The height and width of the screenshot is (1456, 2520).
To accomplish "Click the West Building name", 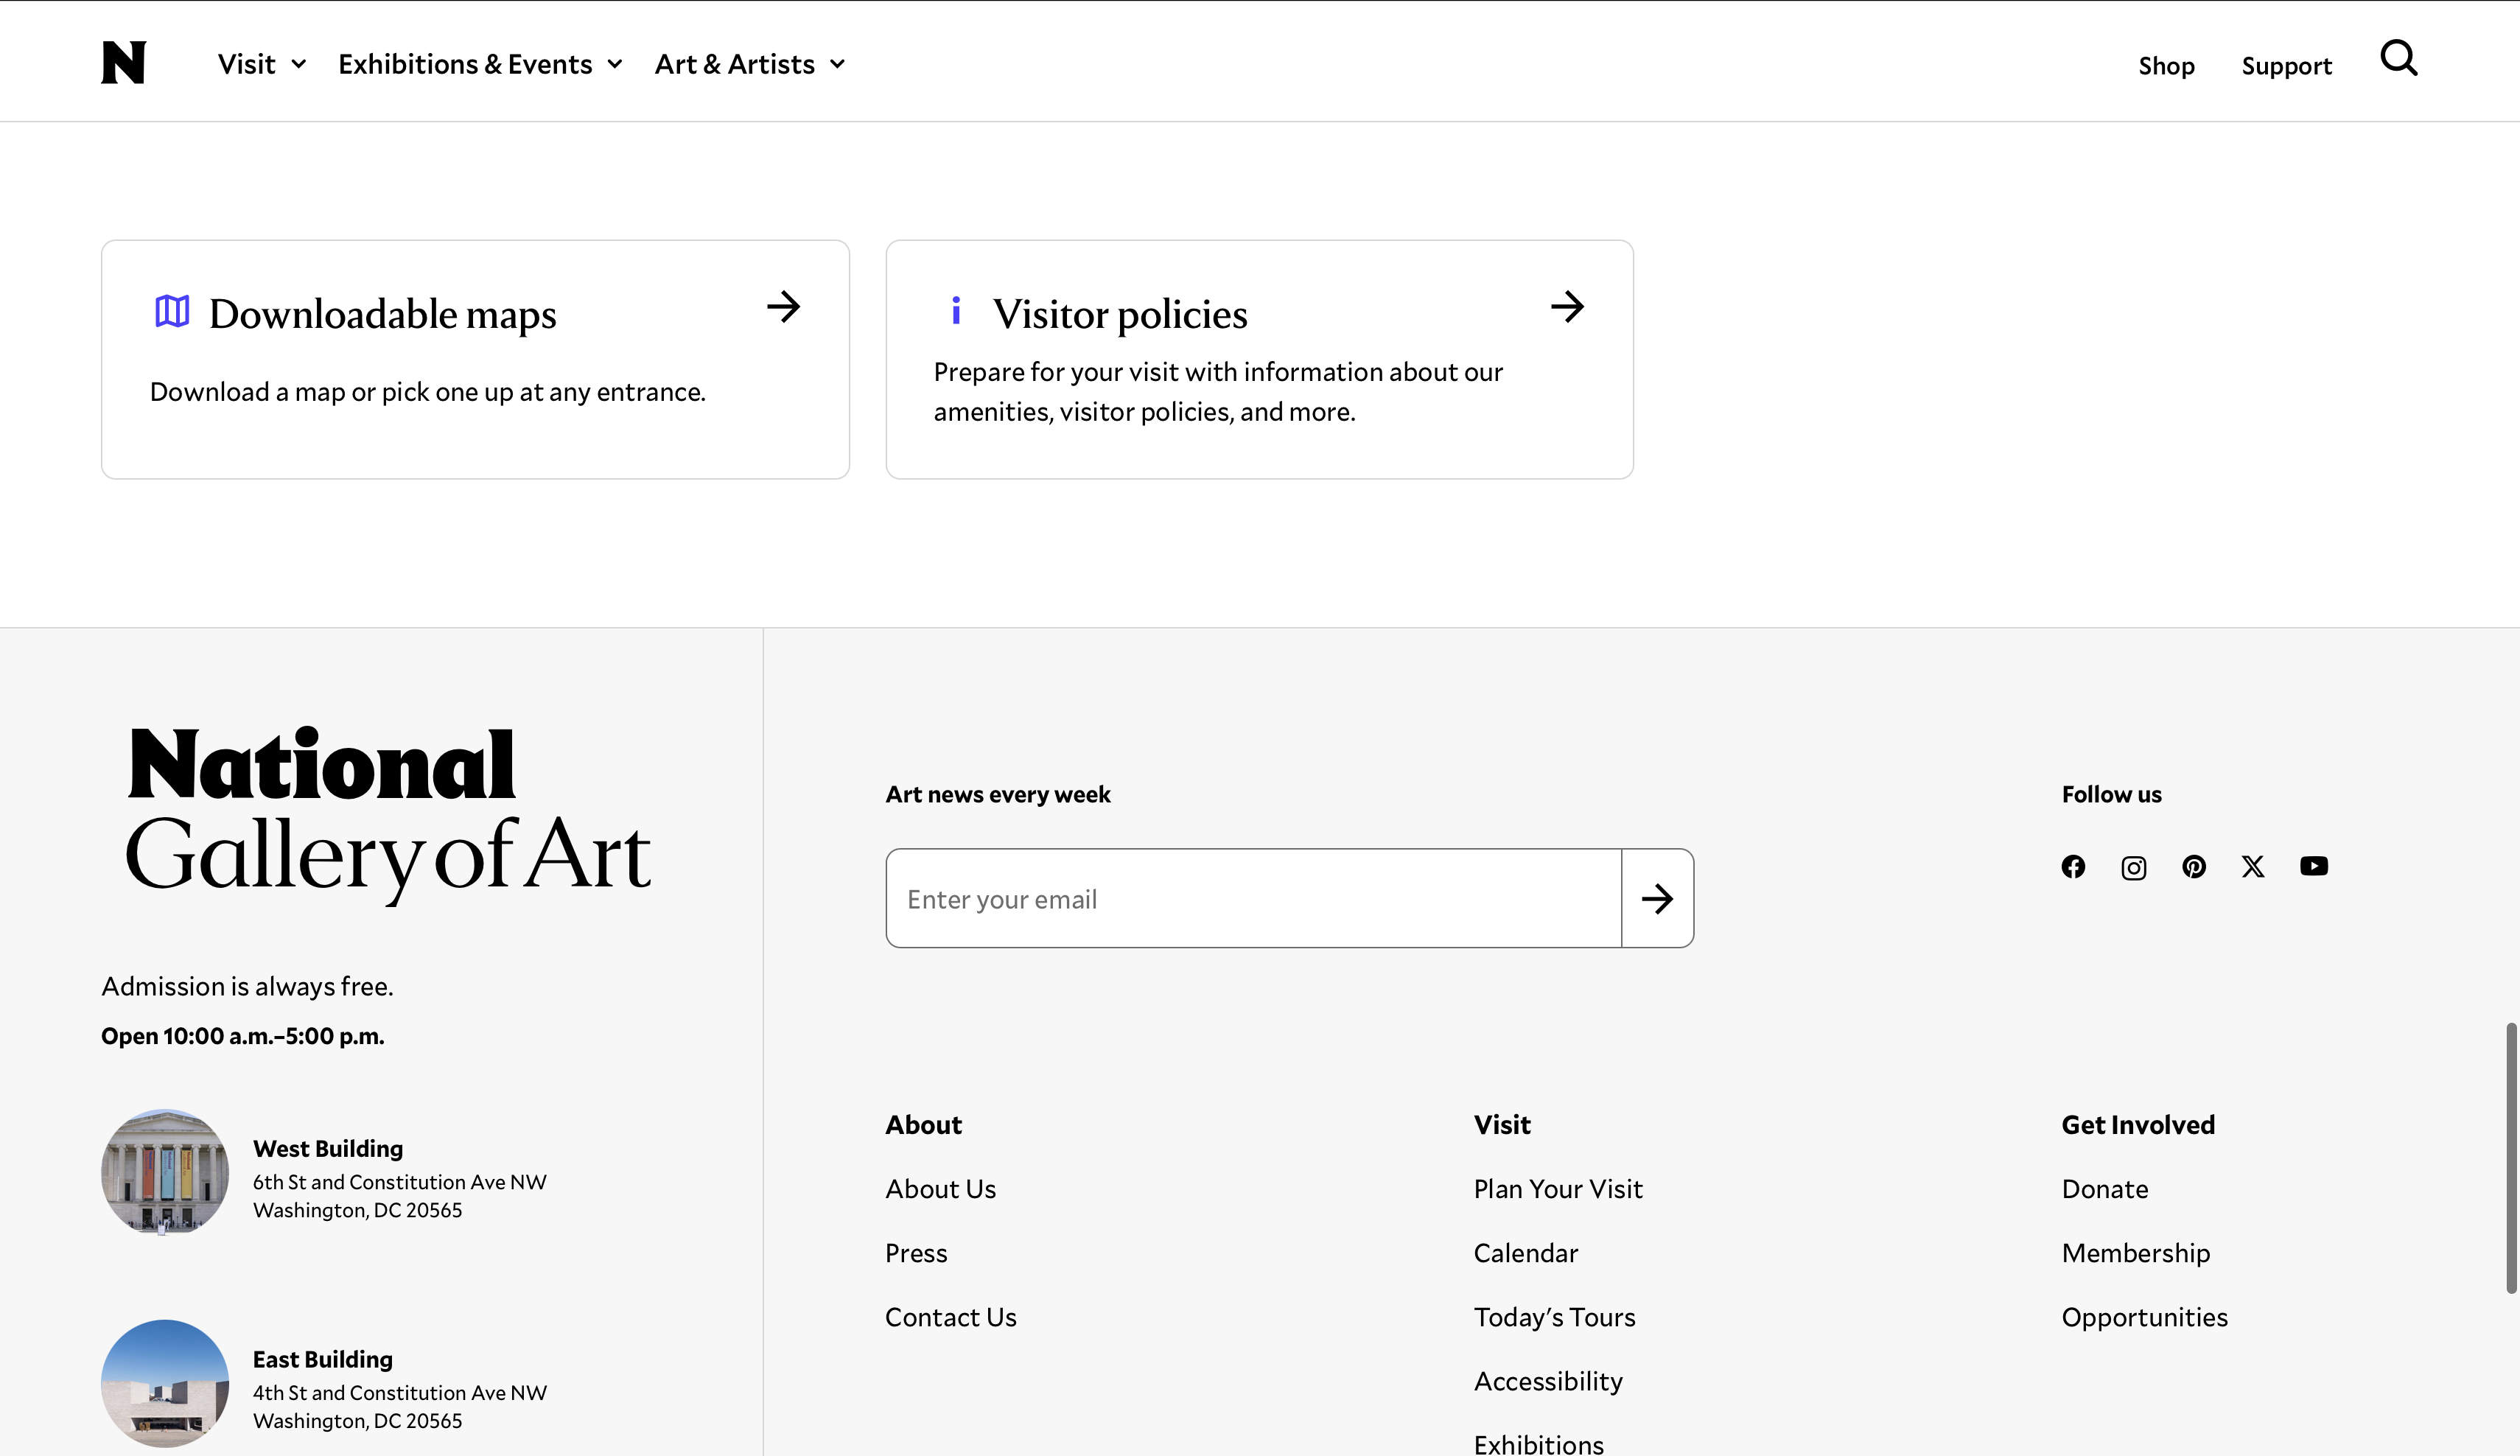I will (328, 1148).
